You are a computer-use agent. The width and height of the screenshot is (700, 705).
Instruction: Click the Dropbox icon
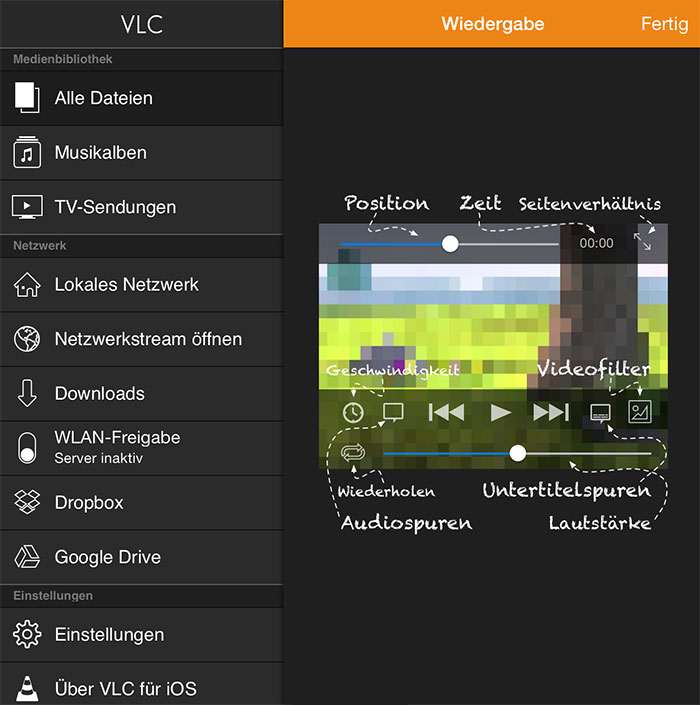(27, 502)
